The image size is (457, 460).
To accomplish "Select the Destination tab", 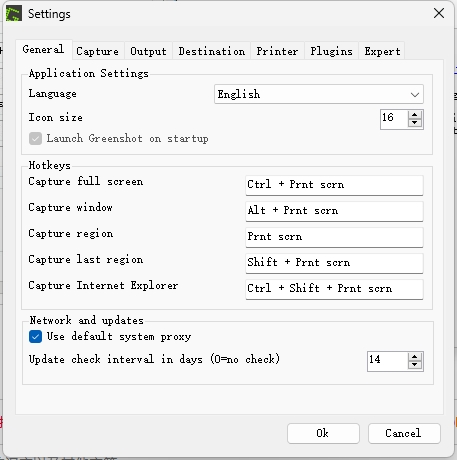I will pyautogui.click(x=212, y=51).
